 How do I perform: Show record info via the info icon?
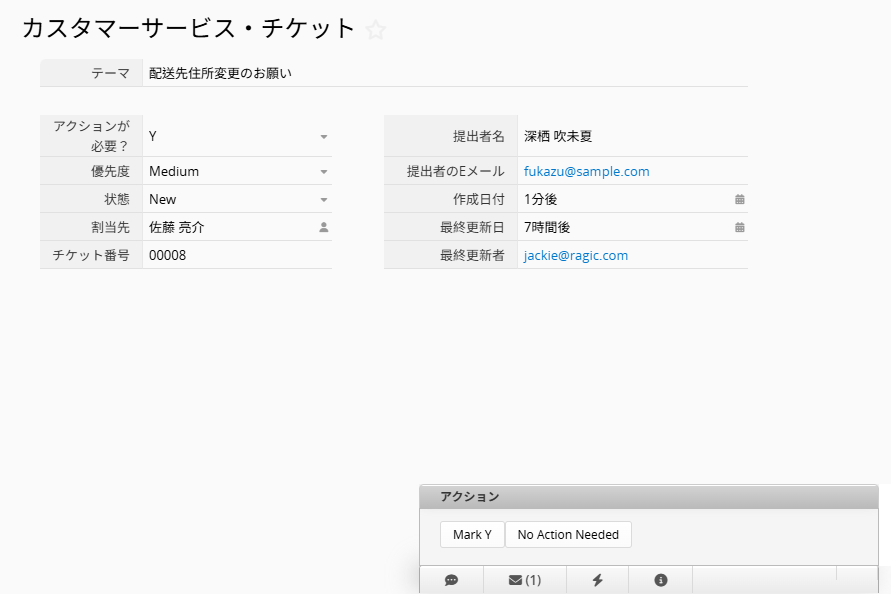660,579
